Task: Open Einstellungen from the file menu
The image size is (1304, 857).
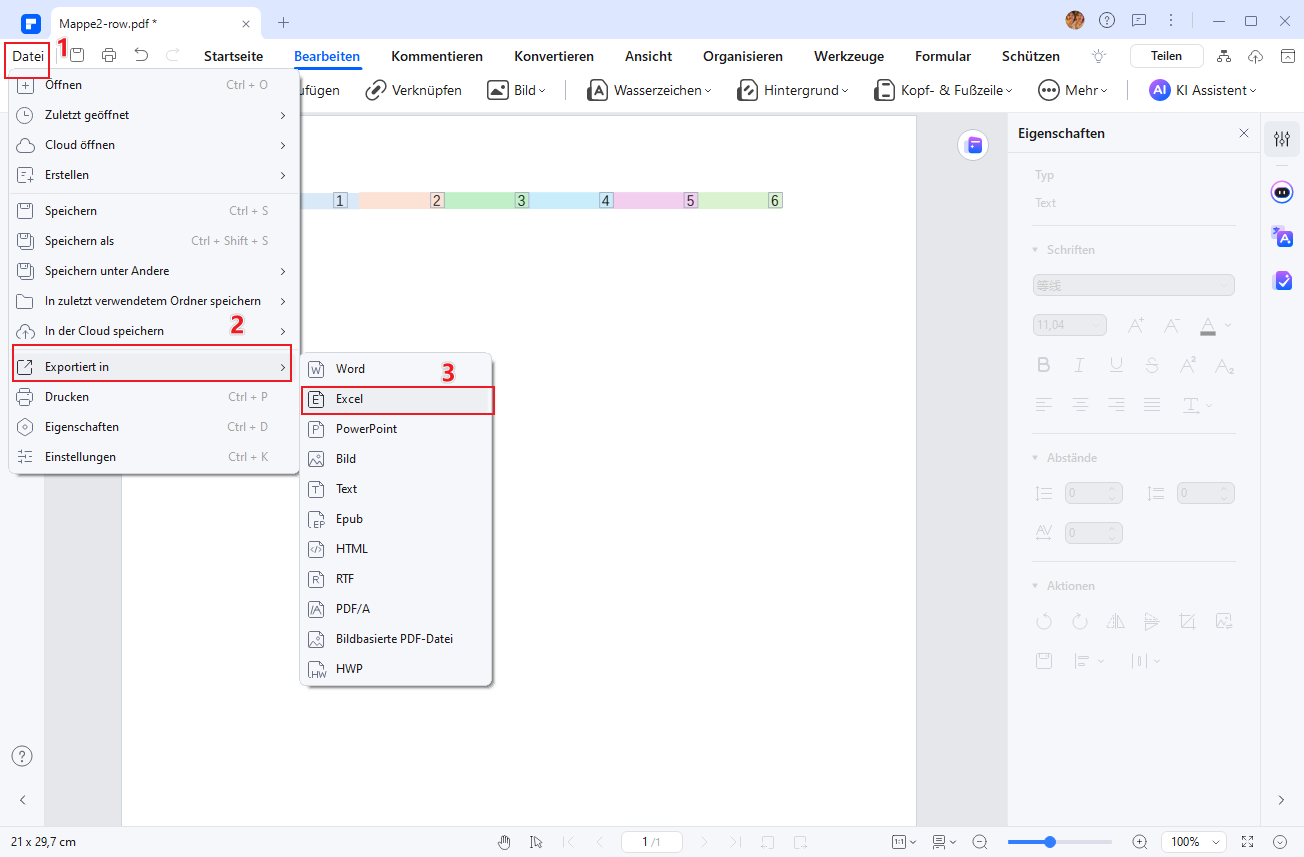Action: [x=154, y=457]
